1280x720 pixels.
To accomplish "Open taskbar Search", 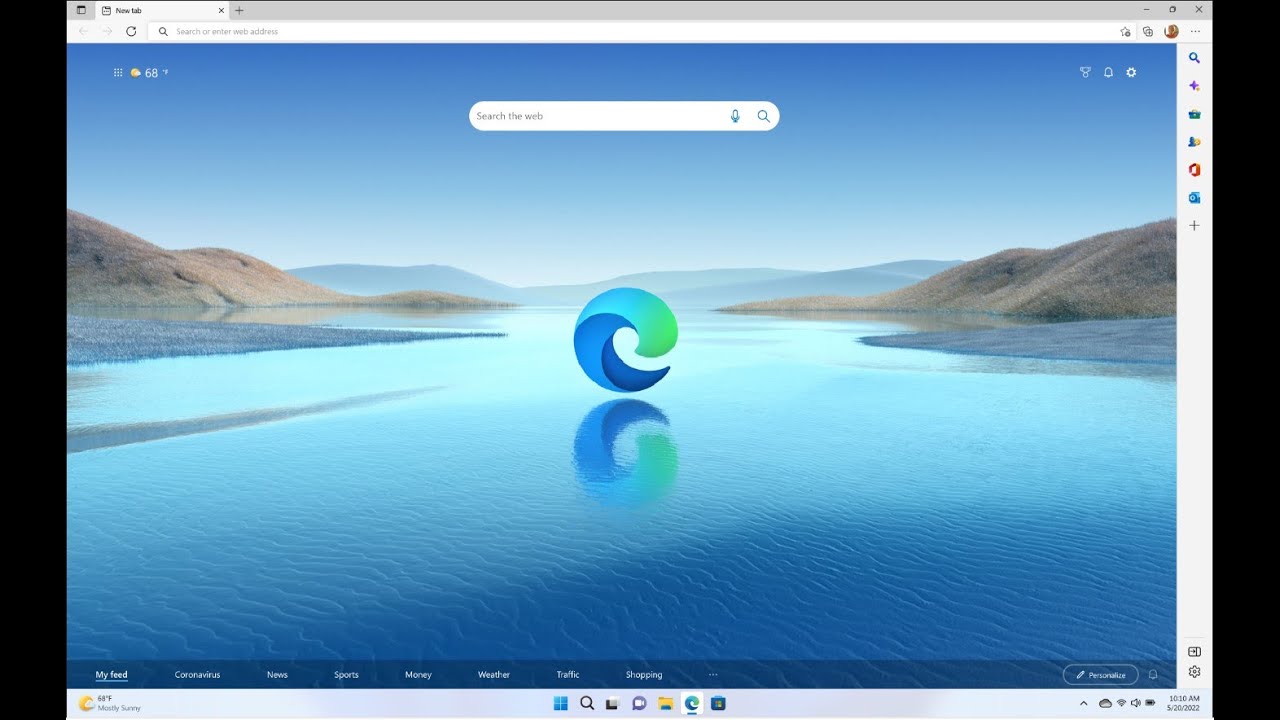I will [587, 703].
